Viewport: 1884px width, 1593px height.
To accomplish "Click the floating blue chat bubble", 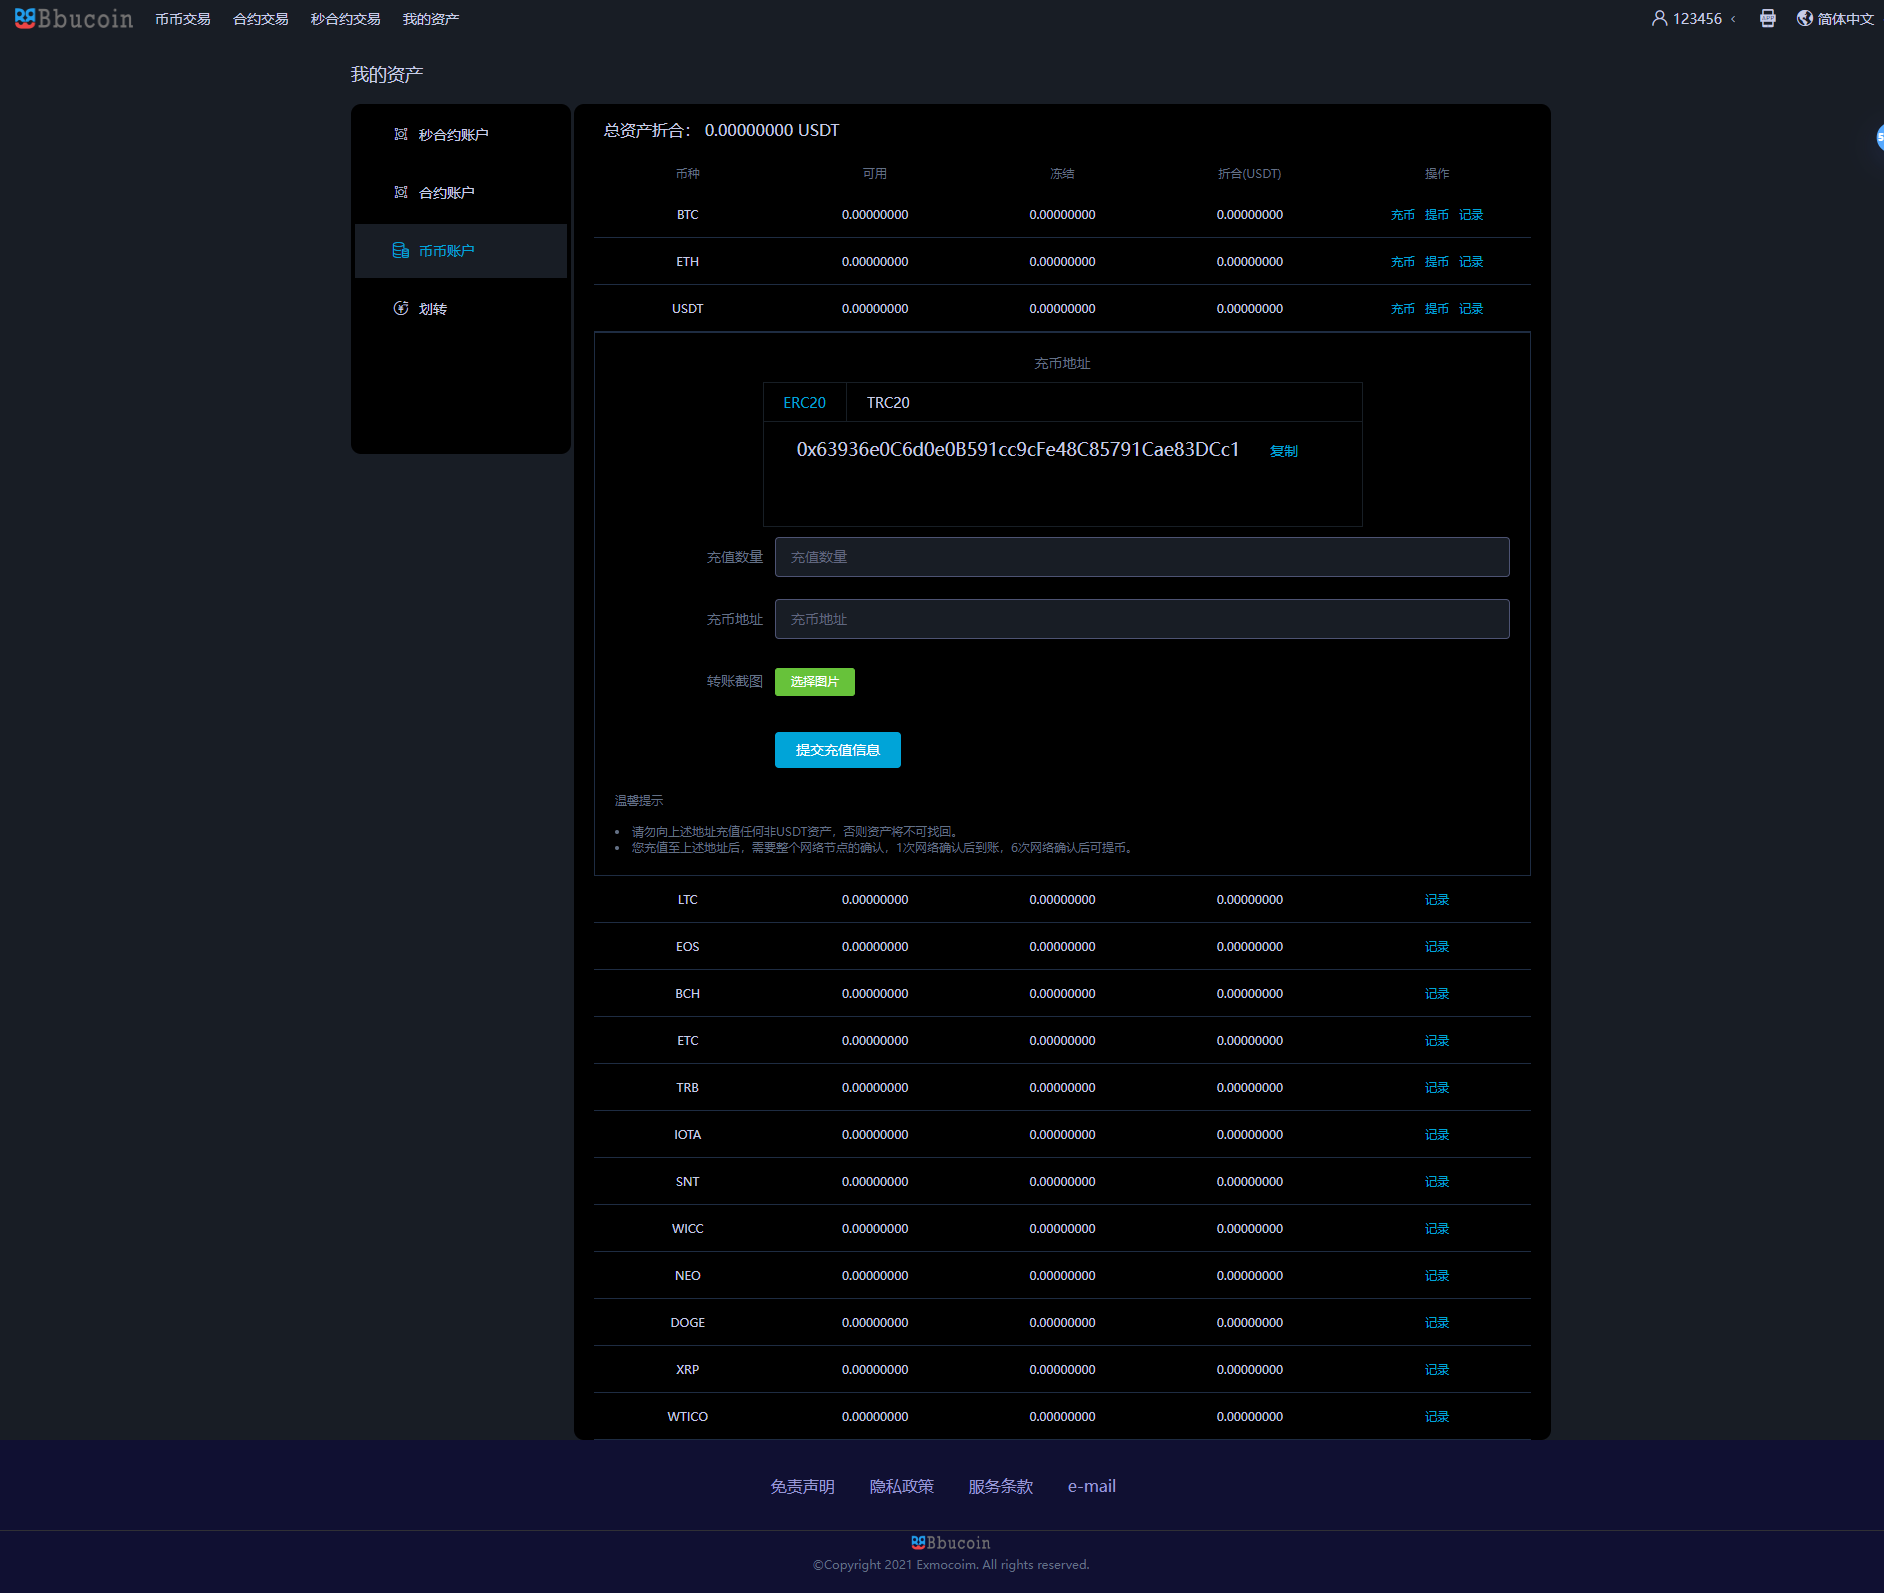I will [x=1878, y=138].
